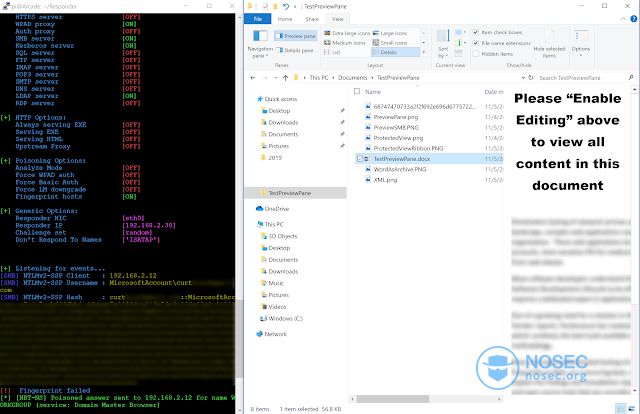Uncheck the TestPreviewPane.docx item checkbox
This screenshot has height=414, width=640.
coord(359,159)
